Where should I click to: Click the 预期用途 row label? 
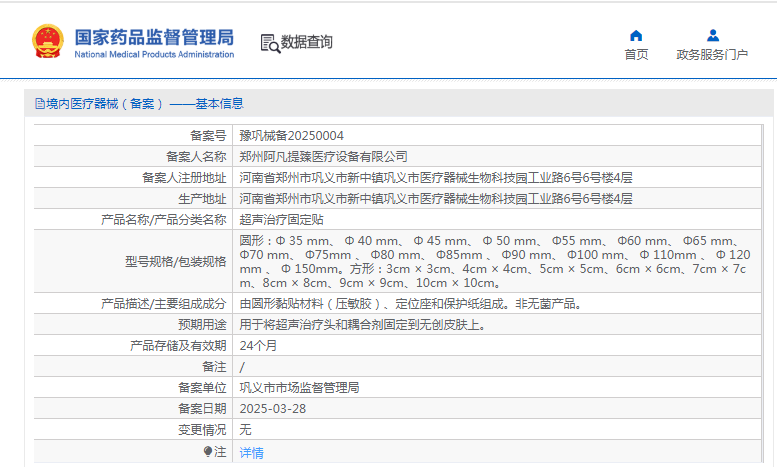click(x=202, y=325)
